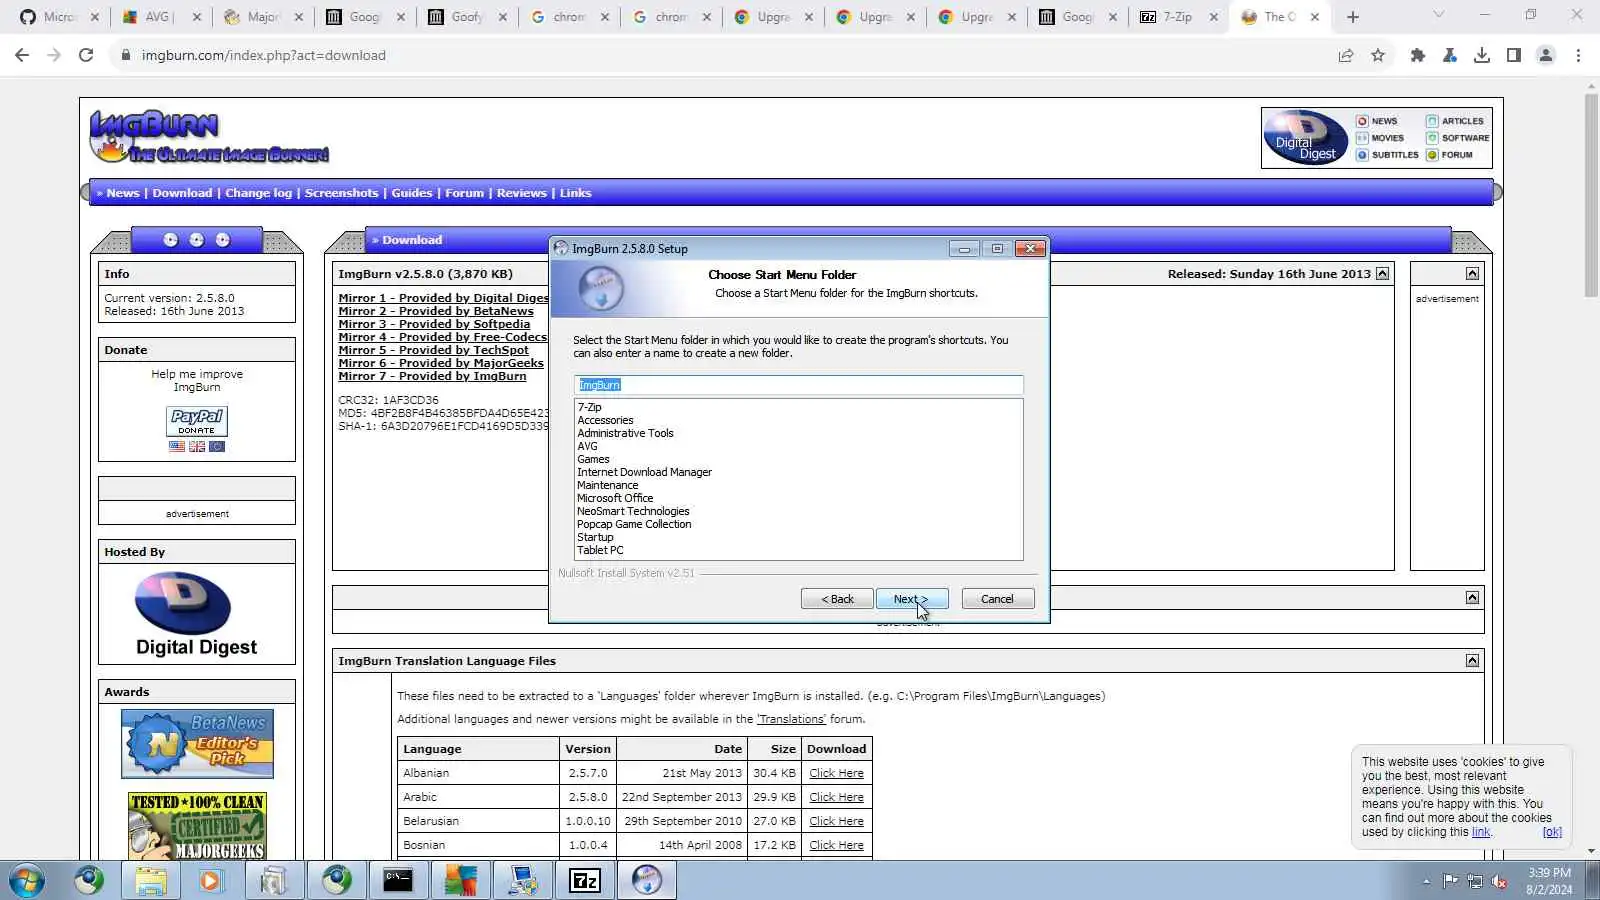Select Microsoft Office in the folder list
1600x900 pixels.
pos(615,499)
